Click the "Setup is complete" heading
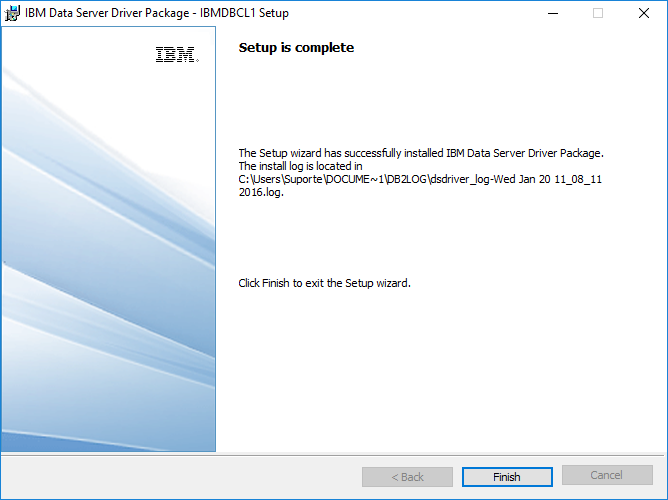Viewport: 668px width, 500px height. [296, 48]
